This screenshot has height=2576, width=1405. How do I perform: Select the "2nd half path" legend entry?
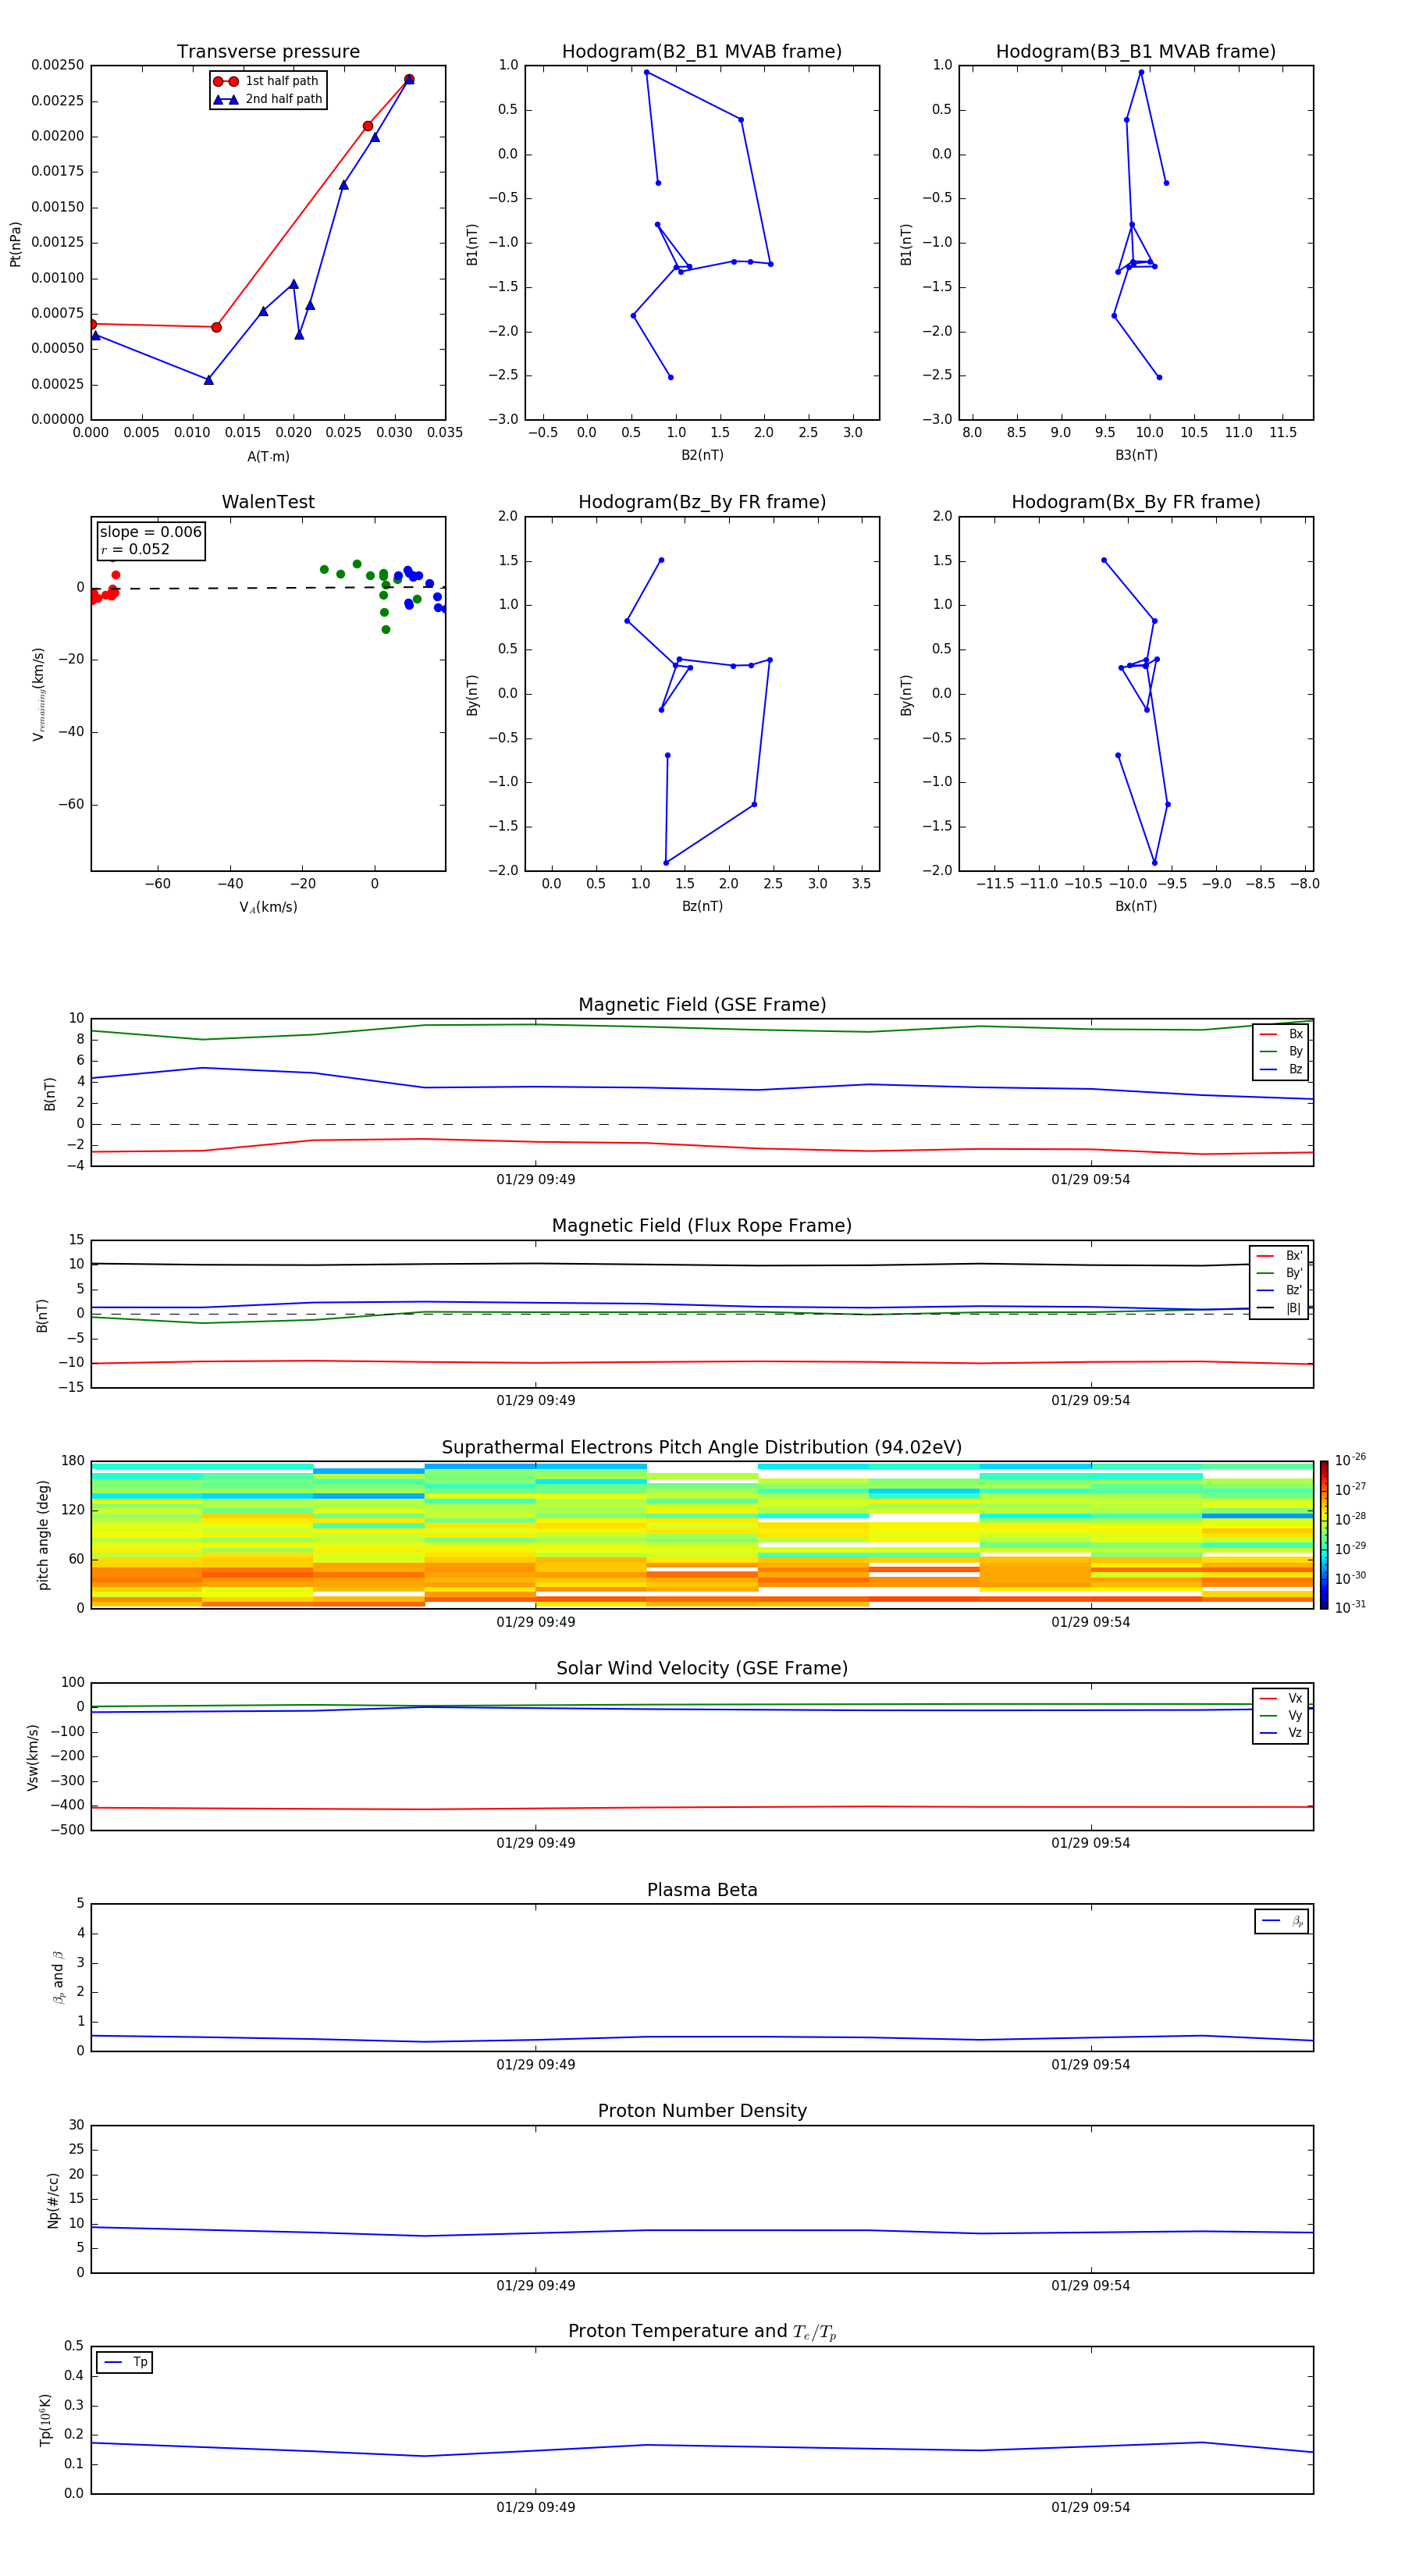pyautogui.click(x=267, y=99)
